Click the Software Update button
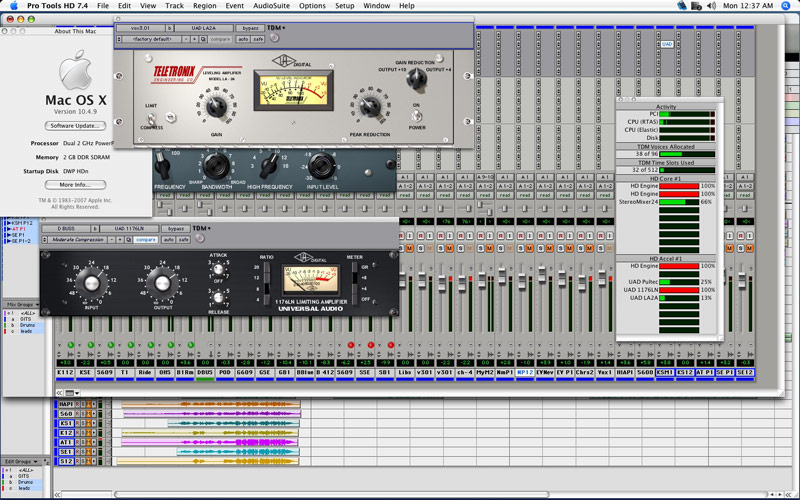The width and height of the screenshot is (800, 500). (x=77, y=125)
